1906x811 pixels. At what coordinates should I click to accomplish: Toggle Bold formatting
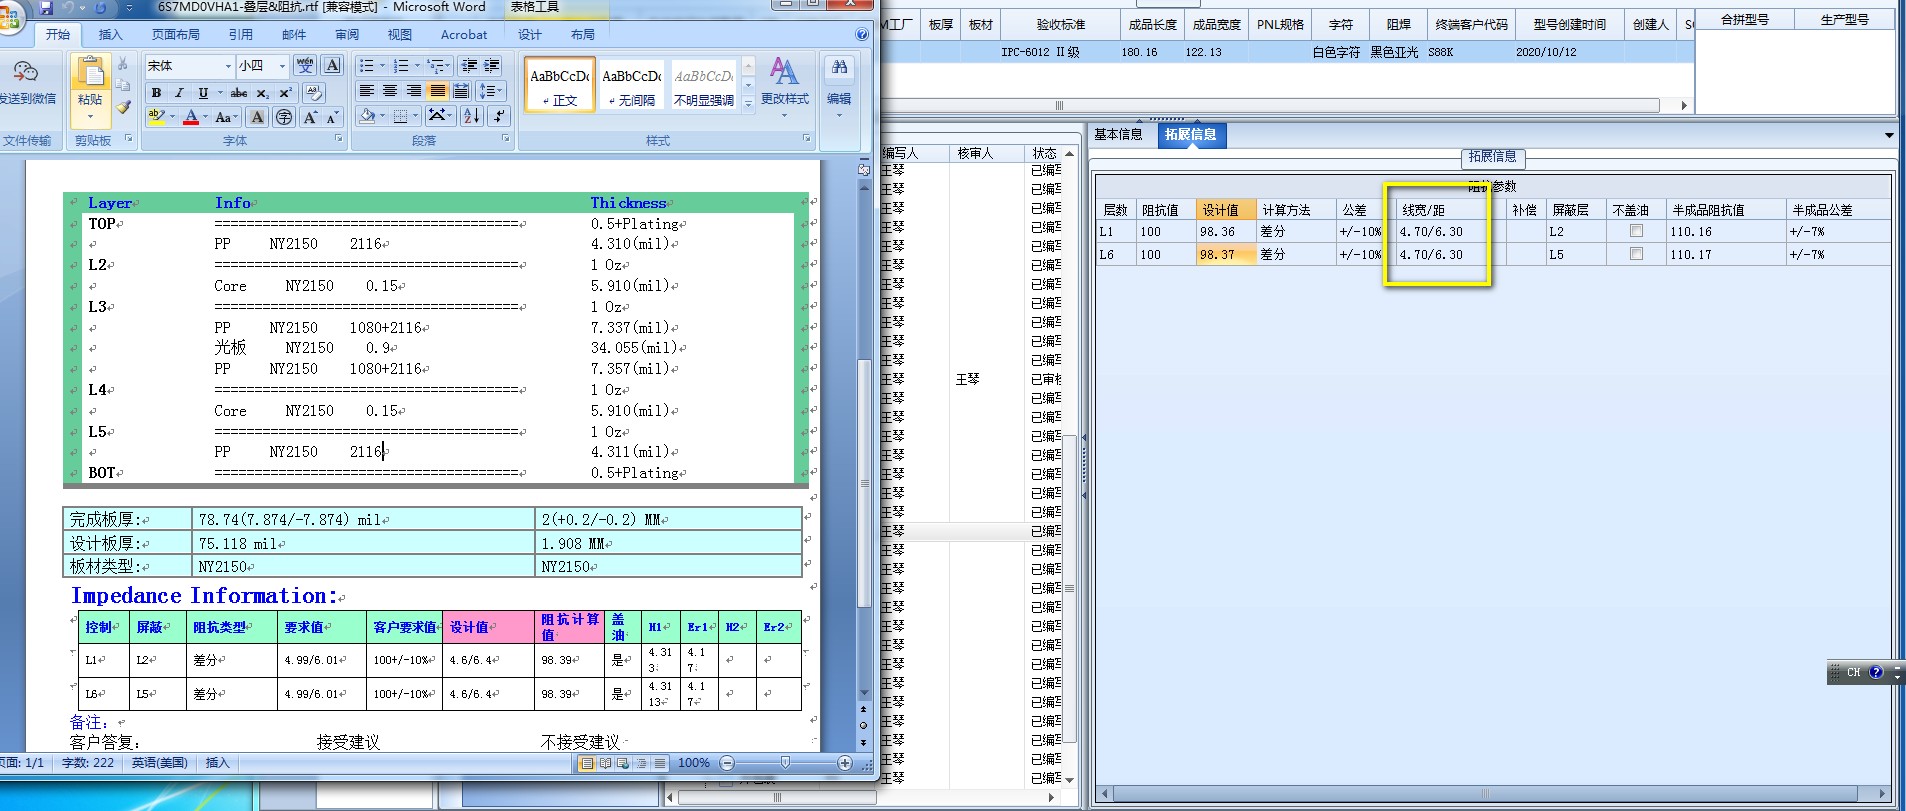[156, 92]
